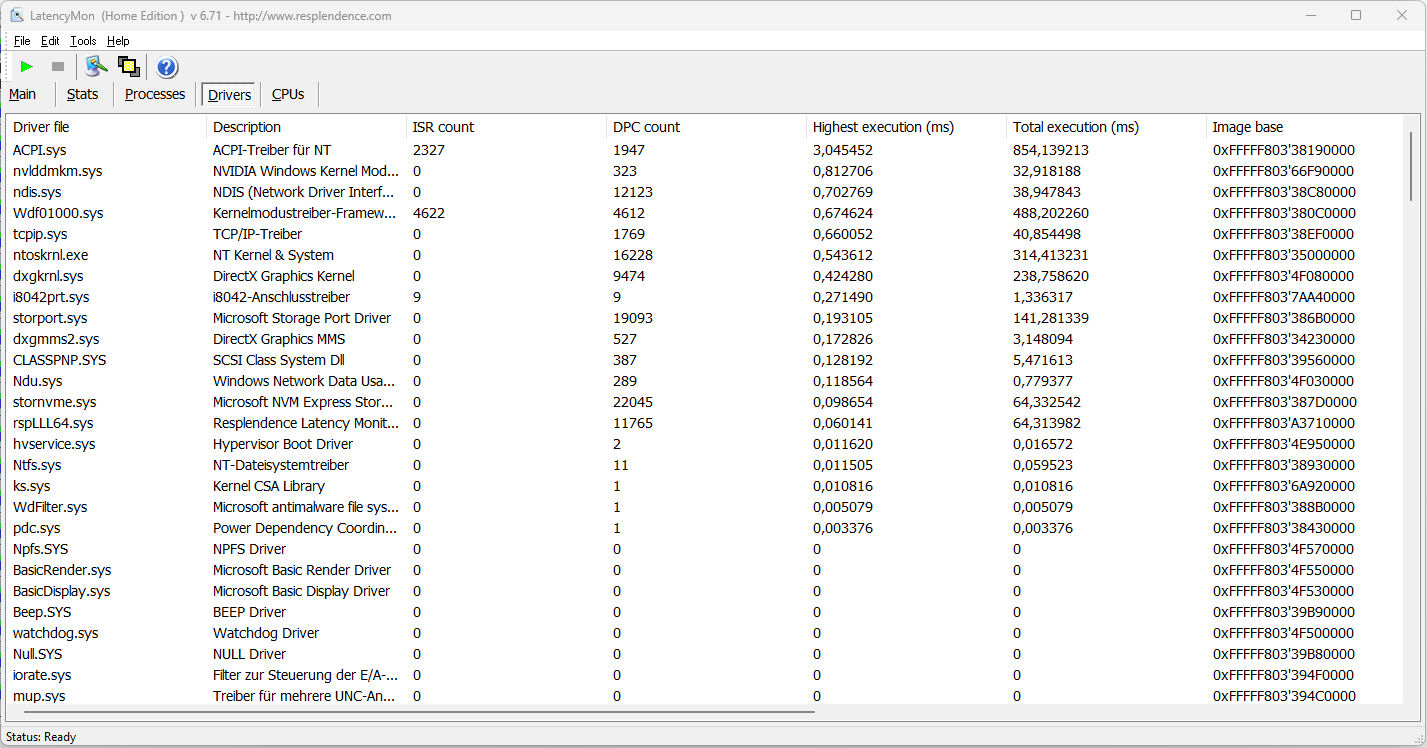This screenshot has height=748, width=1427.
Task: Open the Stats tab
Action: tap(83, 94)
